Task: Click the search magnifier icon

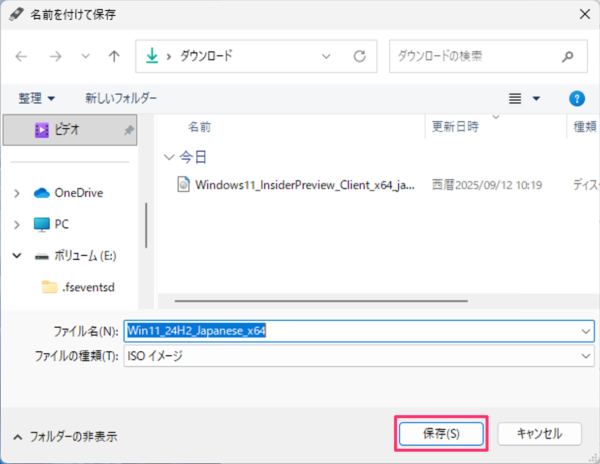Action: point(568,57)
